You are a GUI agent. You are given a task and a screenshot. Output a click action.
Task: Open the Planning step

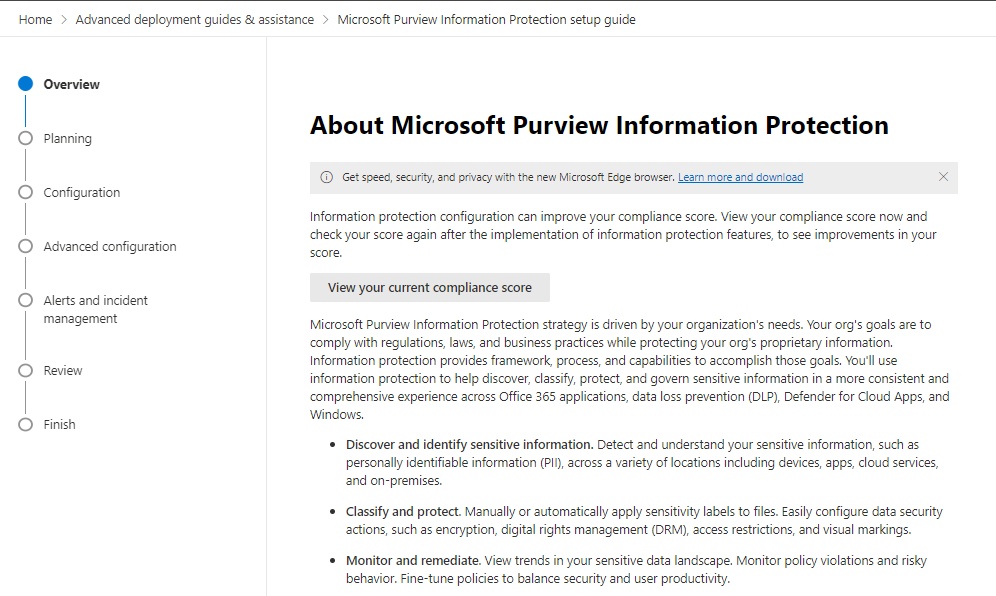tap(67, 139)
